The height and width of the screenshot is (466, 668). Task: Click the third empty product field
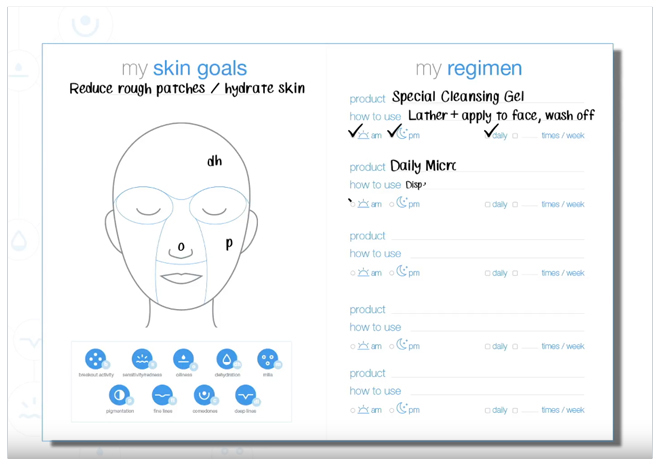coord(488,236)
